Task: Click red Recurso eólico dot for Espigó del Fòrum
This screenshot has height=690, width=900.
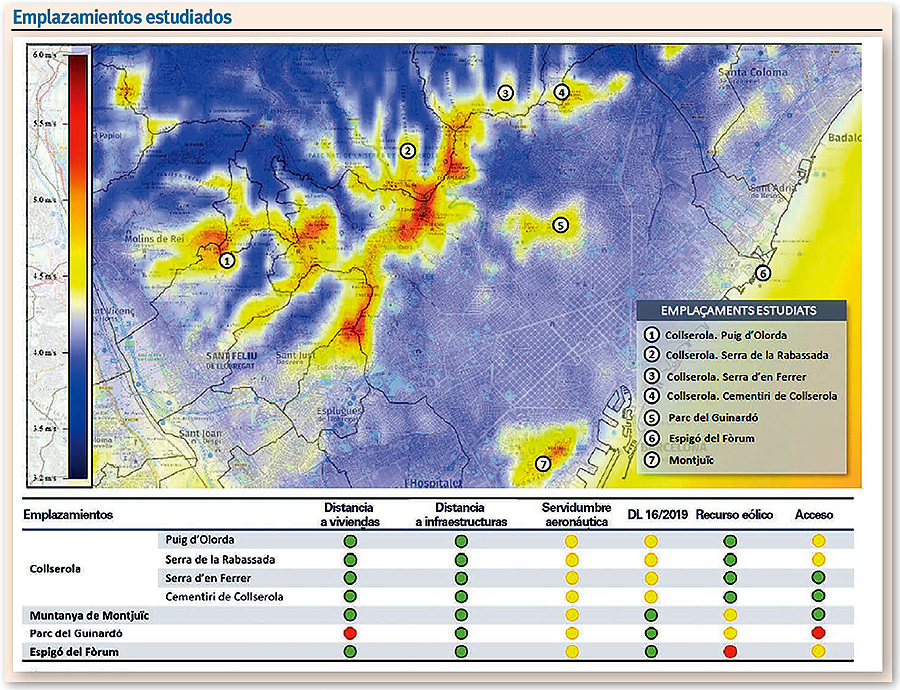Action: [x=730, y=652]
